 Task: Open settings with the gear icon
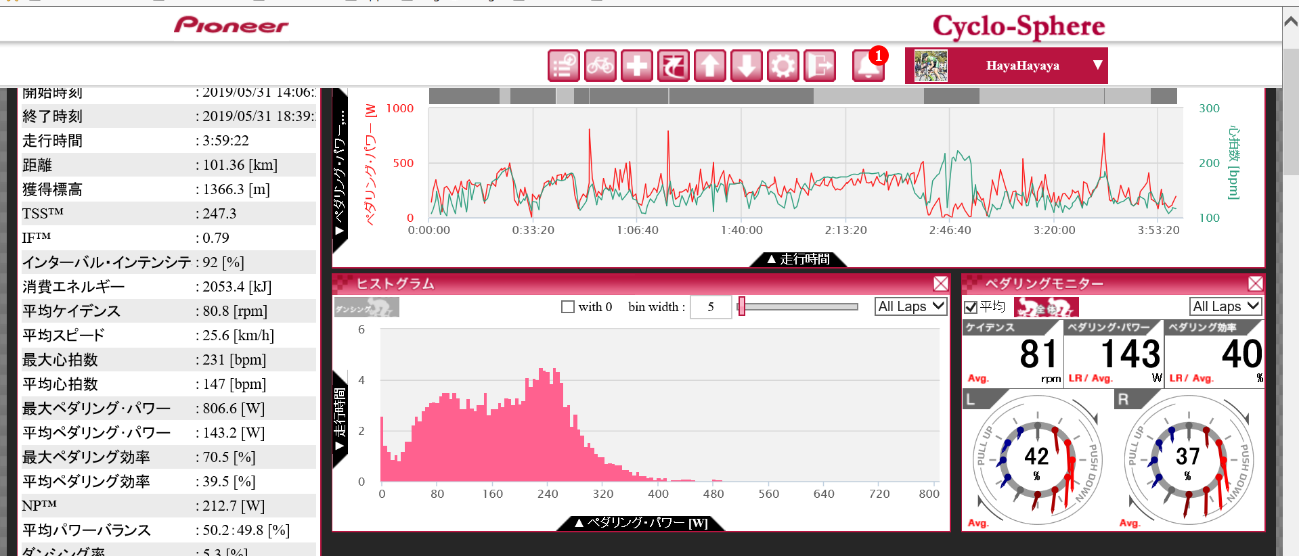782,66
